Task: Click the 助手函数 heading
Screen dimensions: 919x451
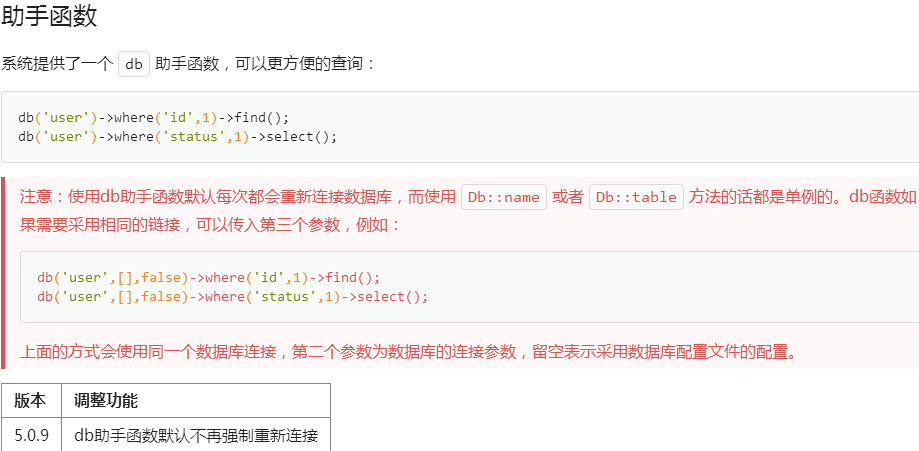Action: 49,16
